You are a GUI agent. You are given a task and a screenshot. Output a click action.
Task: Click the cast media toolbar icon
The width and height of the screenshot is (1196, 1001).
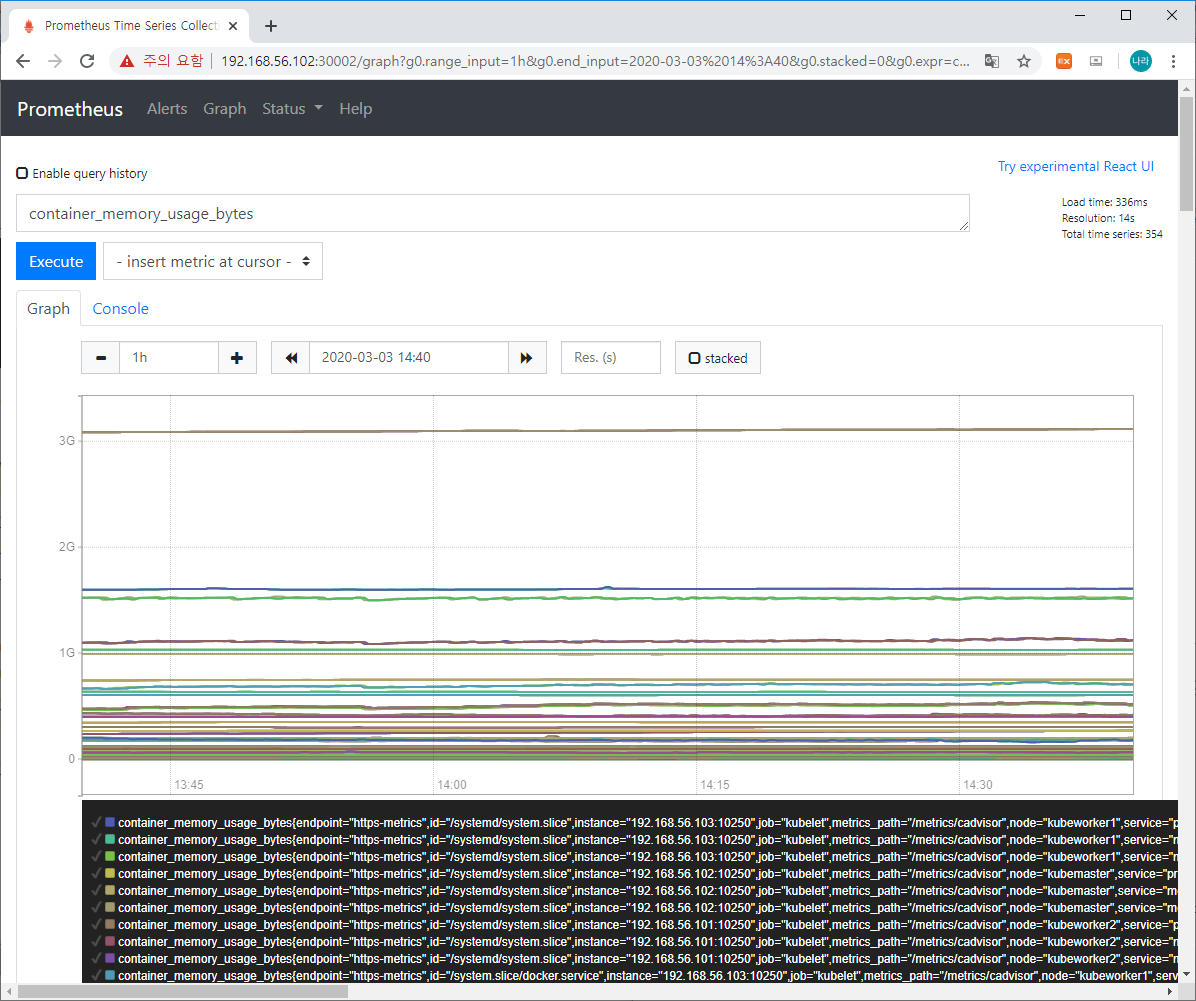1096,61
